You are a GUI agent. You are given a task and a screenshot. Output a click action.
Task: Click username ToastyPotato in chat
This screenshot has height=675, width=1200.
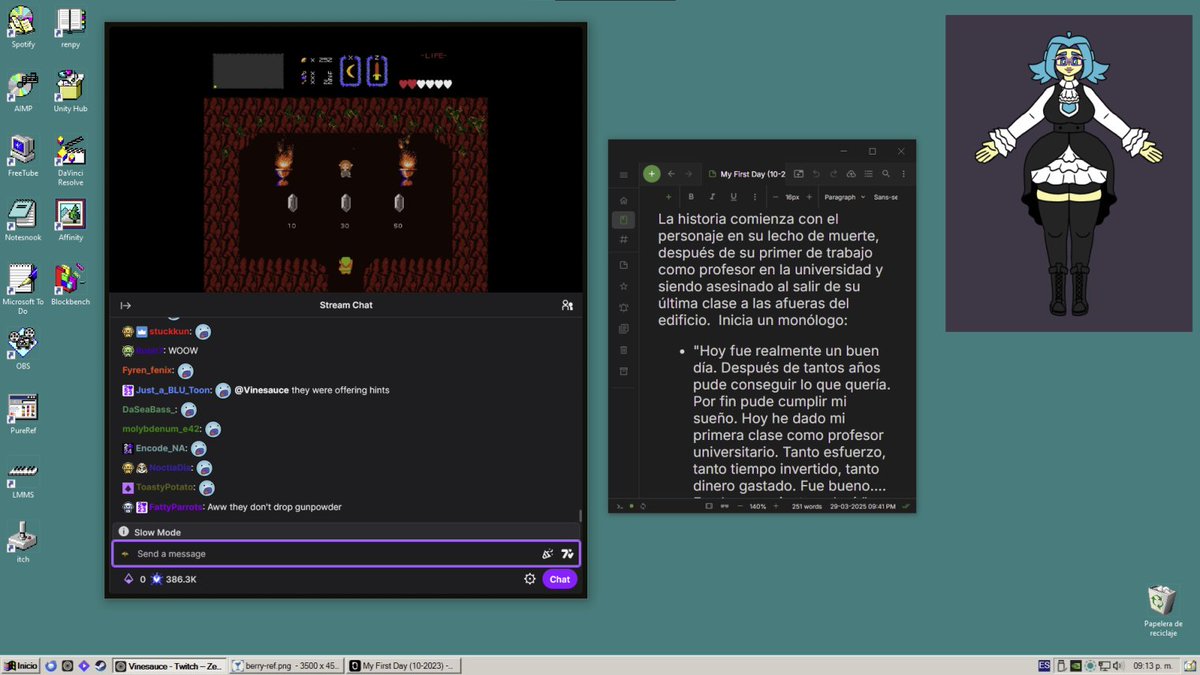tap(165, 487)
